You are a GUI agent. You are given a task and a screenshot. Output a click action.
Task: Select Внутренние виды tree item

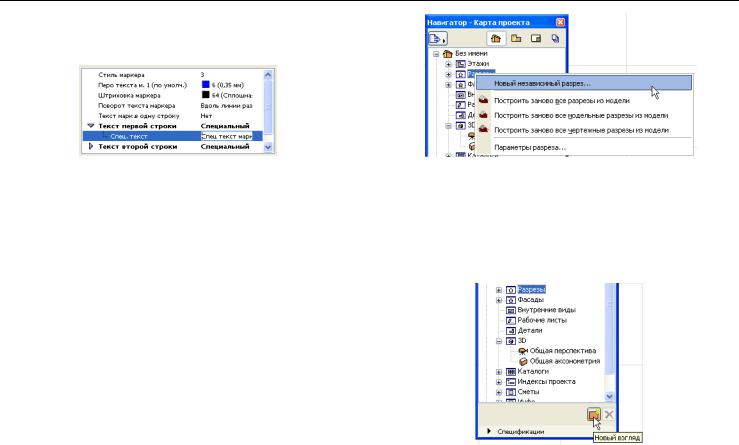[546, 310]
